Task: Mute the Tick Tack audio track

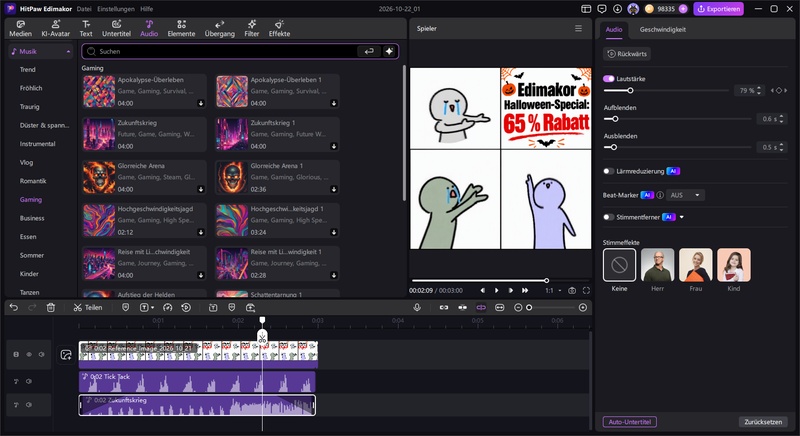Action: point(29,381)
